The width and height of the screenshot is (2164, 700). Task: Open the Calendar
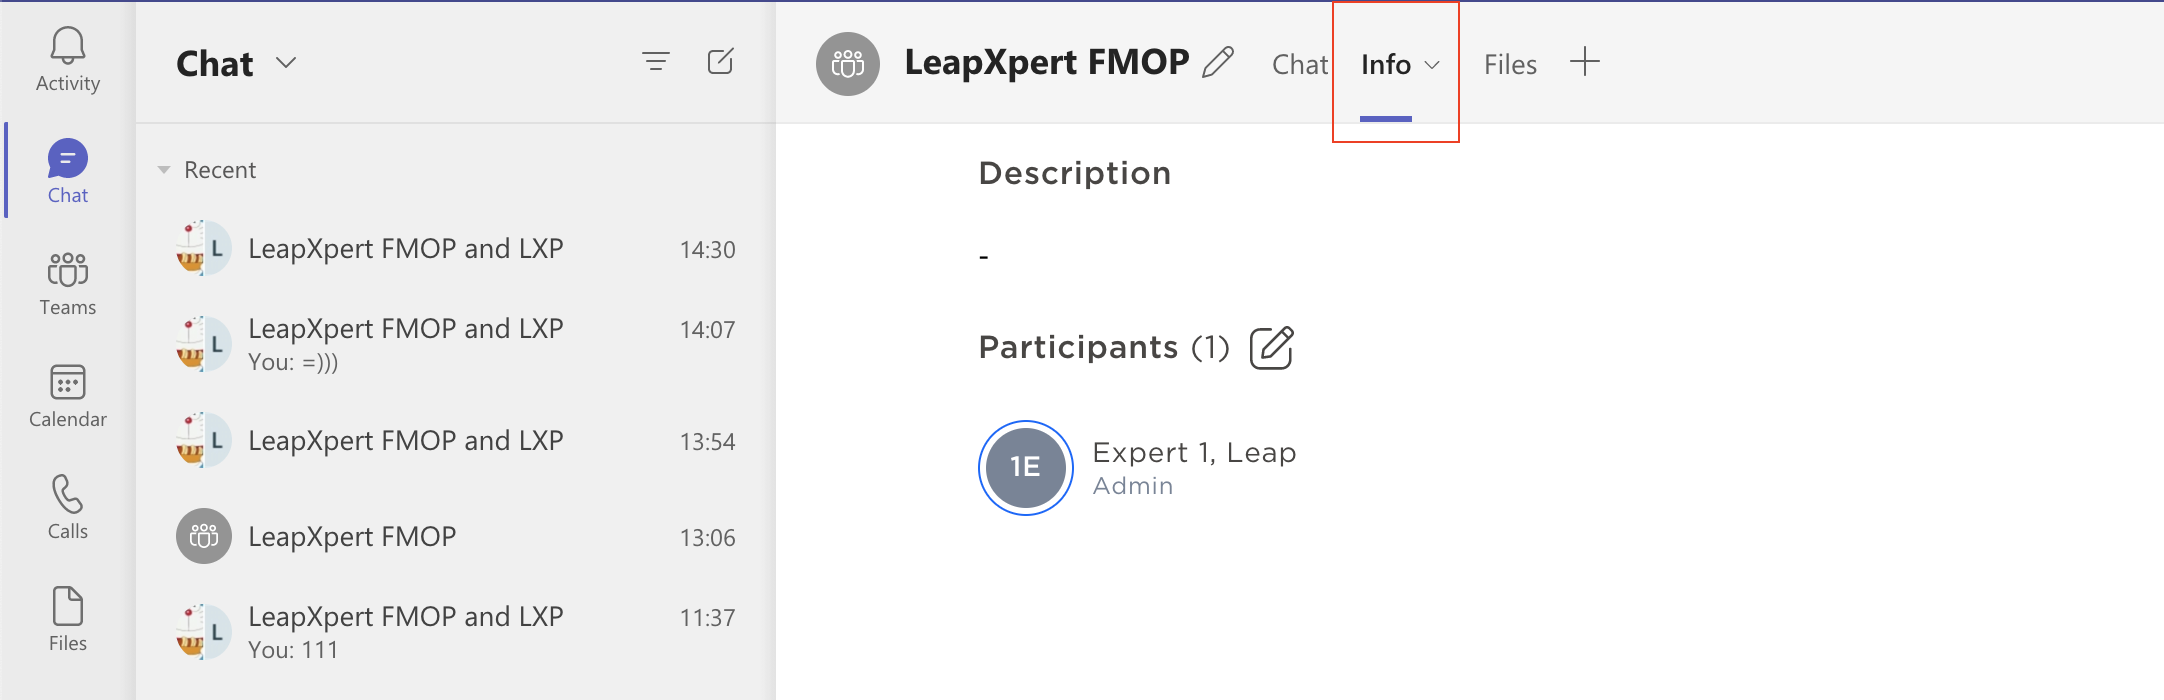pos(66,395)
